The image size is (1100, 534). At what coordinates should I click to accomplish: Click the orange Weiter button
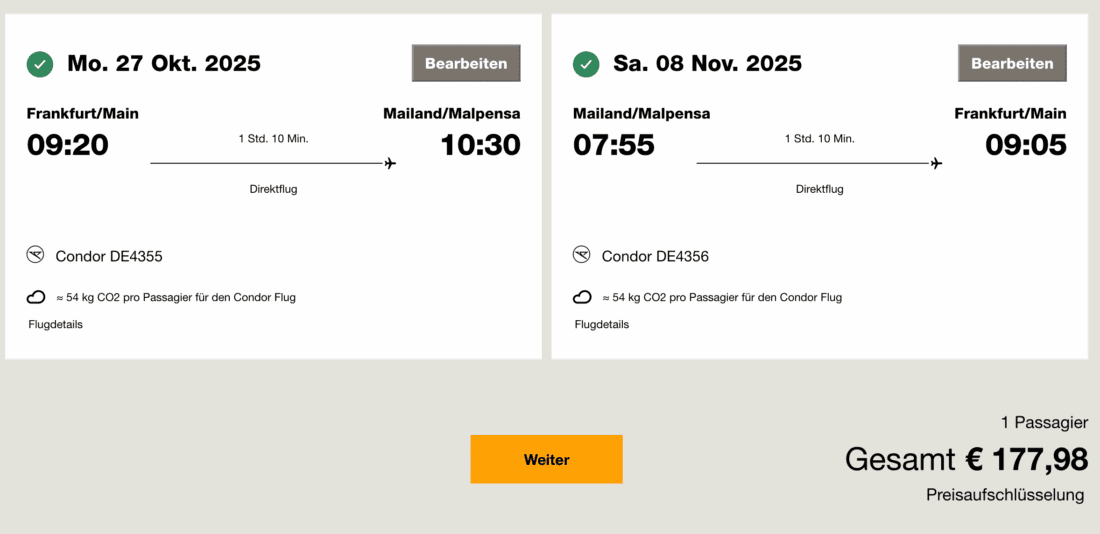546,459
